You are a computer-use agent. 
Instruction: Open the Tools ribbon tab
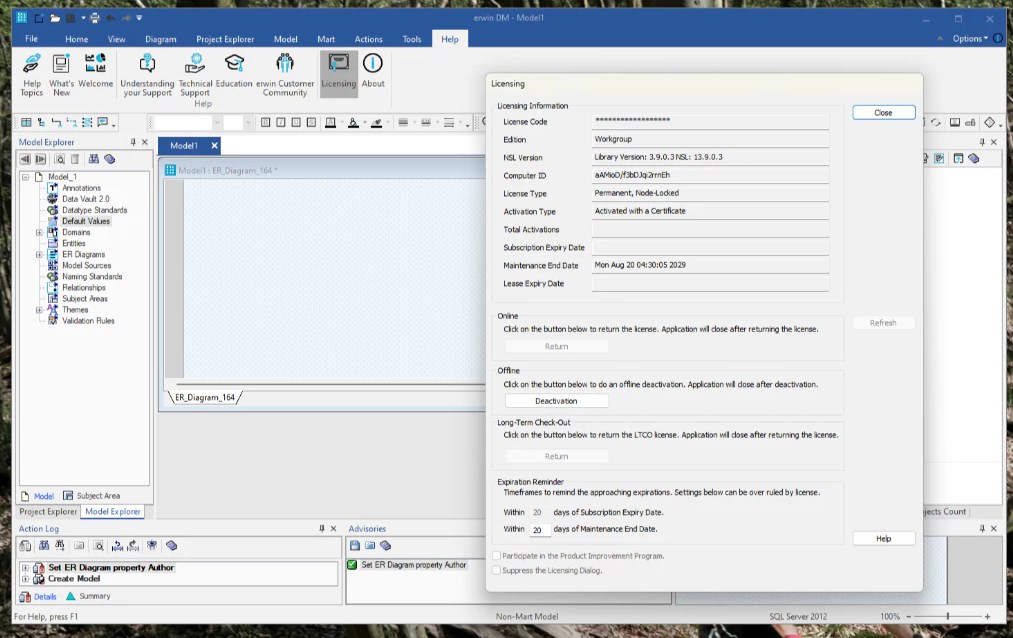click(x=412, y=39)
